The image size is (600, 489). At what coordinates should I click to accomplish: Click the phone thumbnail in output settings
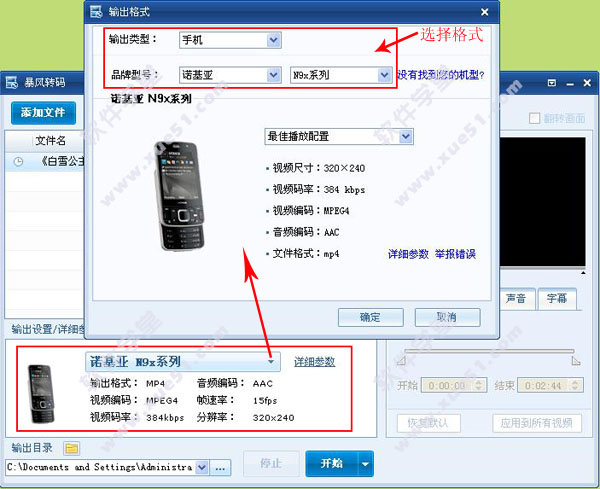point(41,394)
